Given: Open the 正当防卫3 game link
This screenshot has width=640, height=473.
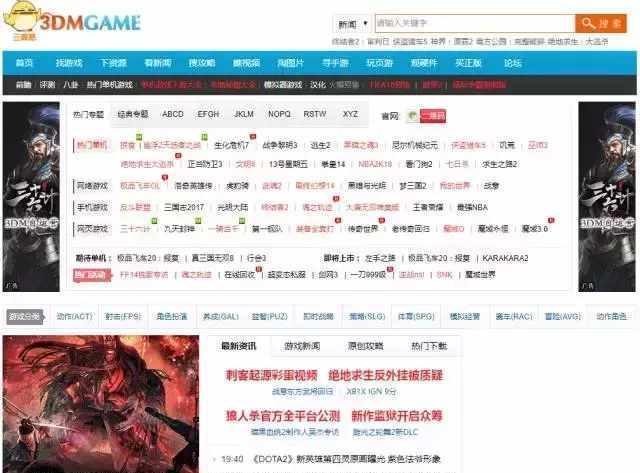Looking at the screenshot, I should point(205,164).
